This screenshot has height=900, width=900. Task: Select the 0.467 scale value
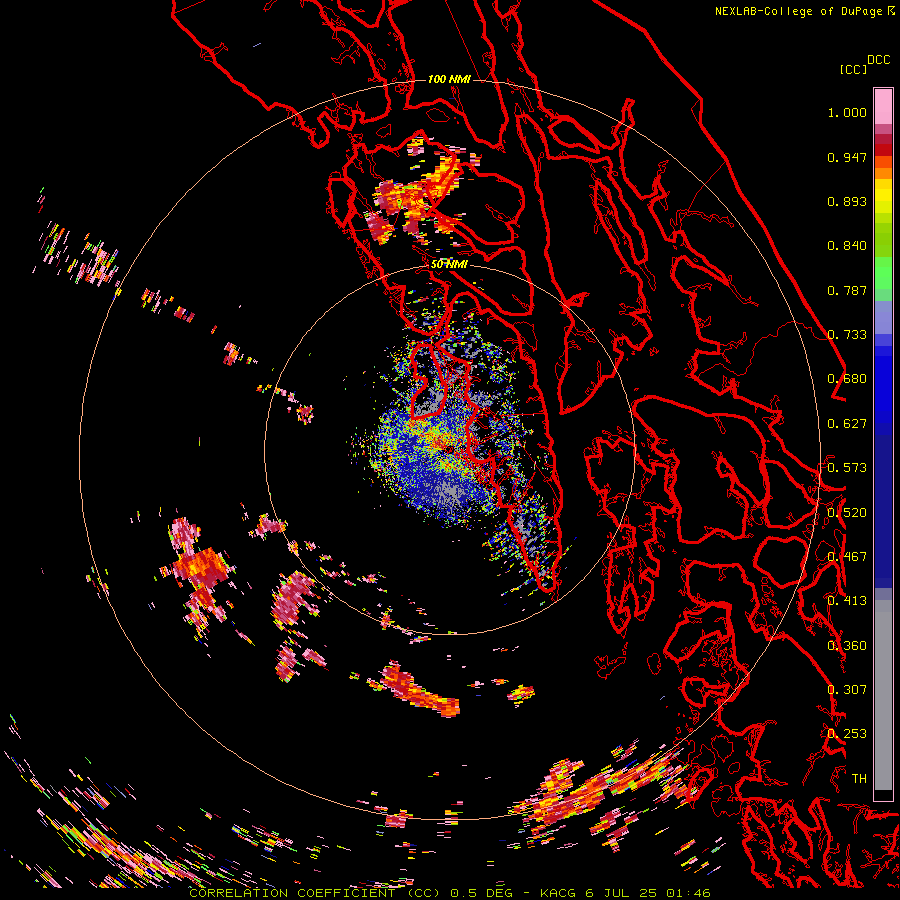click(x=847, y=557)
